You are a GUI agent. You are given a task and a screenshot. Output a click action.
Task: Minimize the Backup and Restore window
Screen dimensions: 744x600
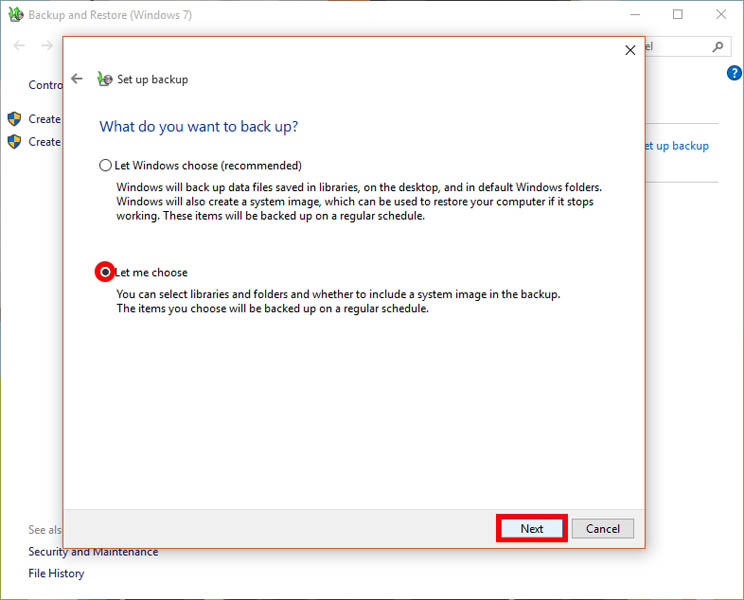[635, 15]
